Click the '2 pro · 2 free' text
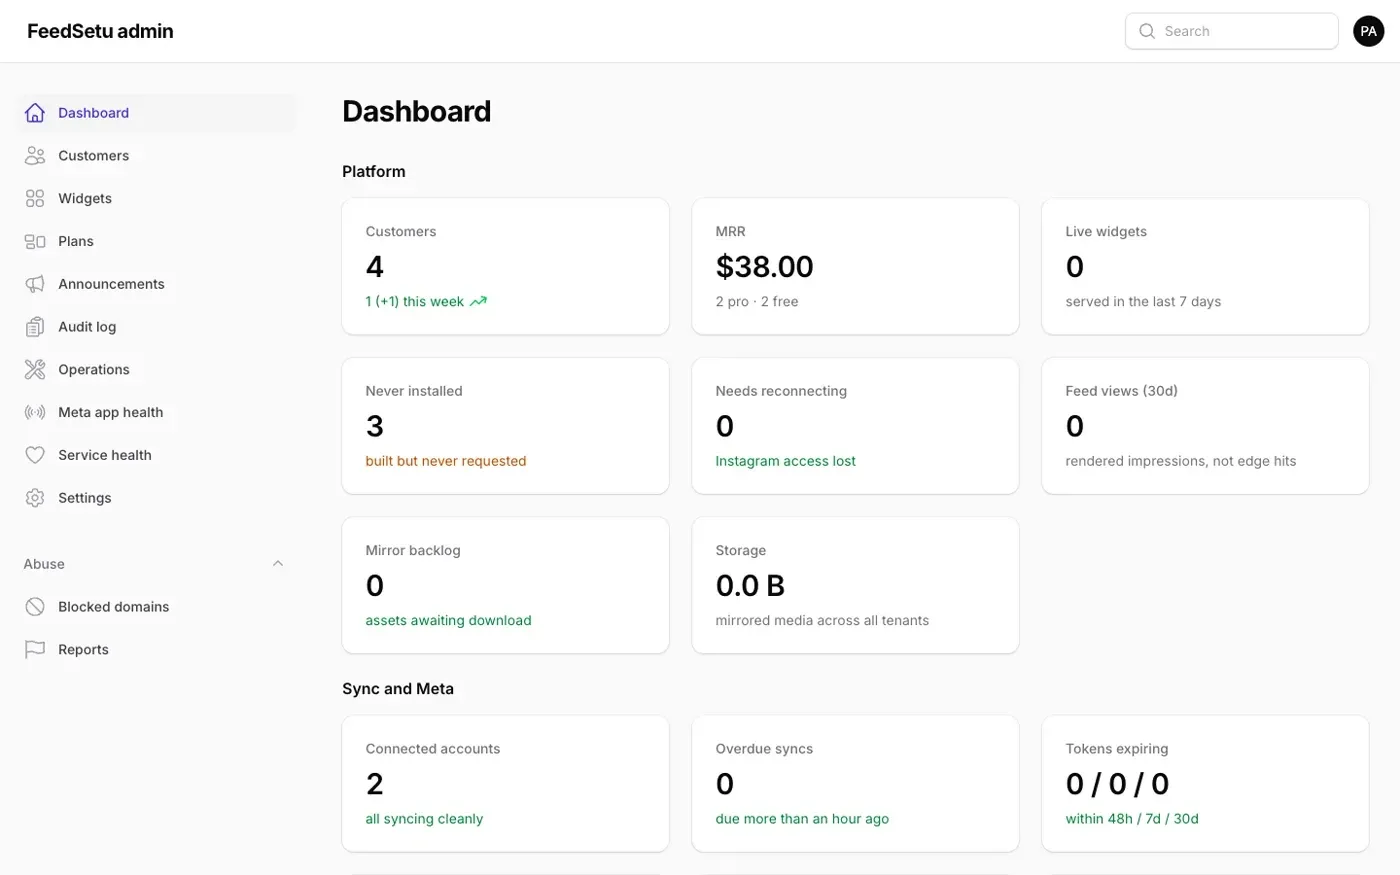 point(757,301)
